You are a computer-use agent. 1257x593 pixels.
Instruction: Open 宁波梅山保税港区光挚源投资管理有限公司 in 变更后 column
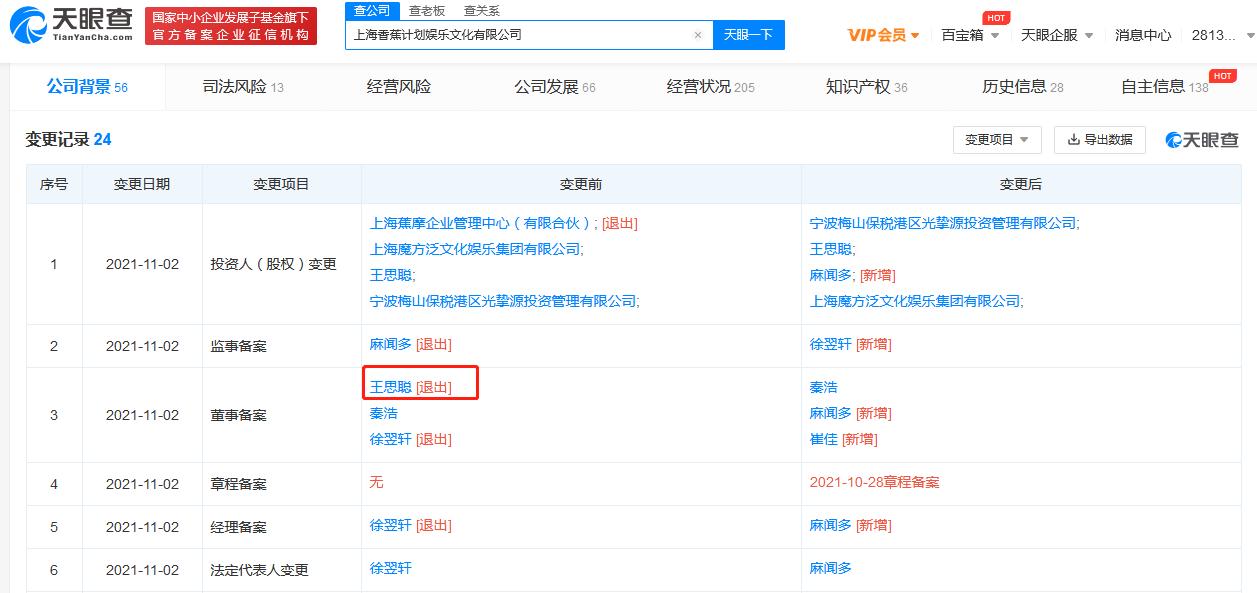click(x=944, y=223)
